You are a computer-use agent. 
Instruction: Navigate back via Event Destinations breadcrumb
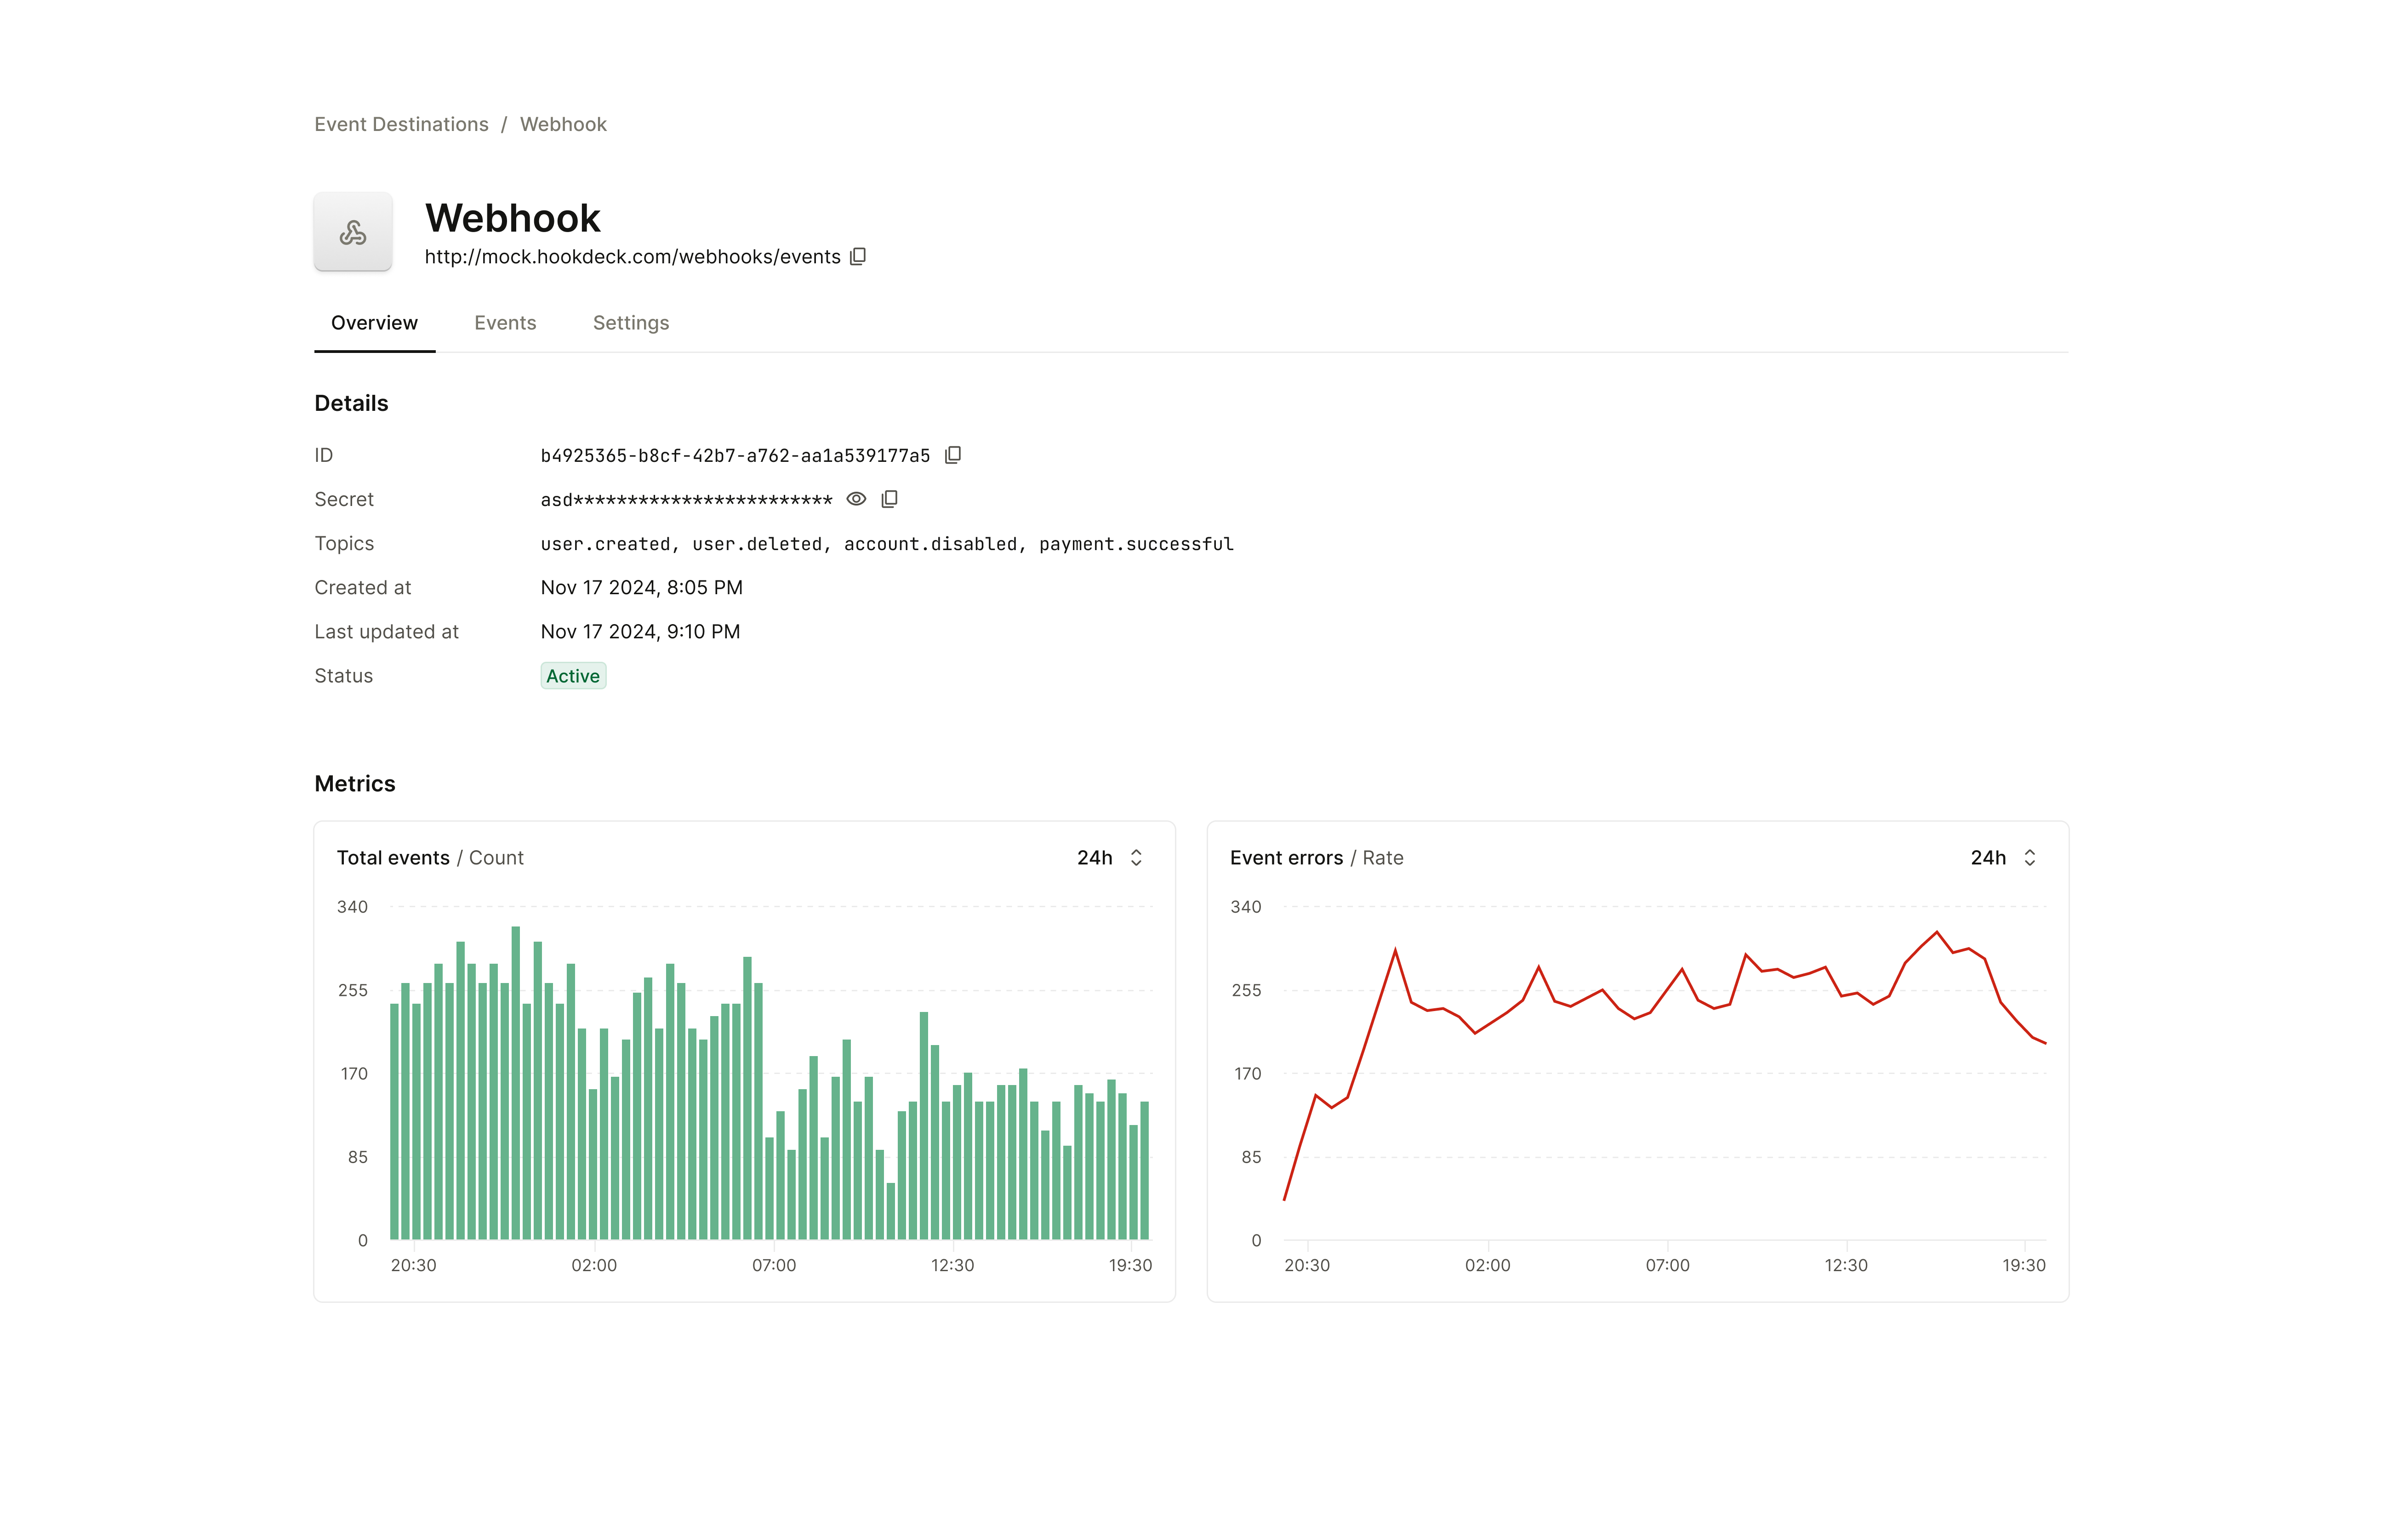coord(401,124)
